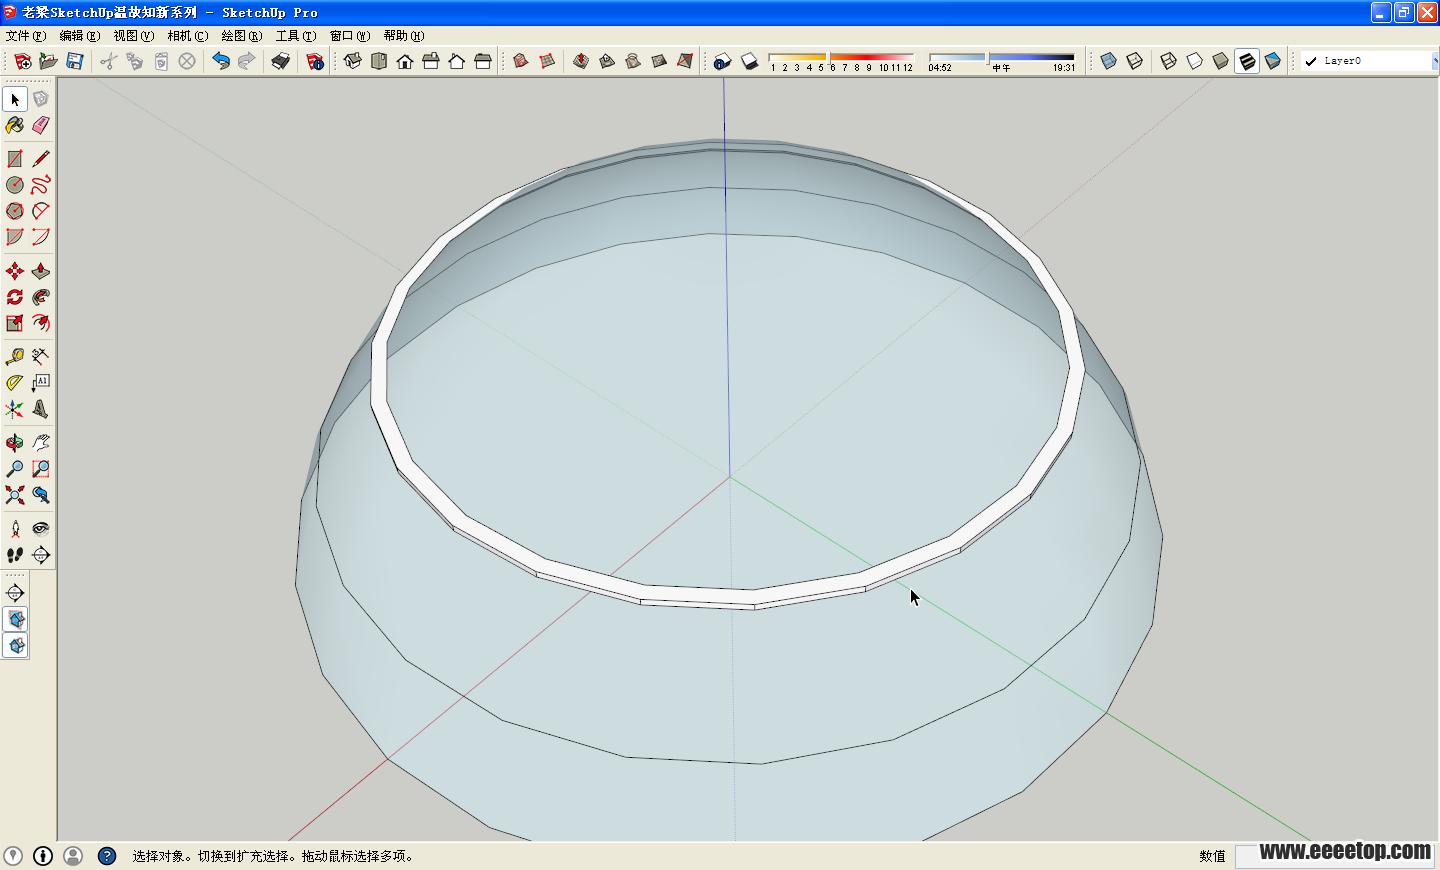The height and width of the screenshot is (870, 1440).
Task: Select the Scale tool
Action: 15,323
